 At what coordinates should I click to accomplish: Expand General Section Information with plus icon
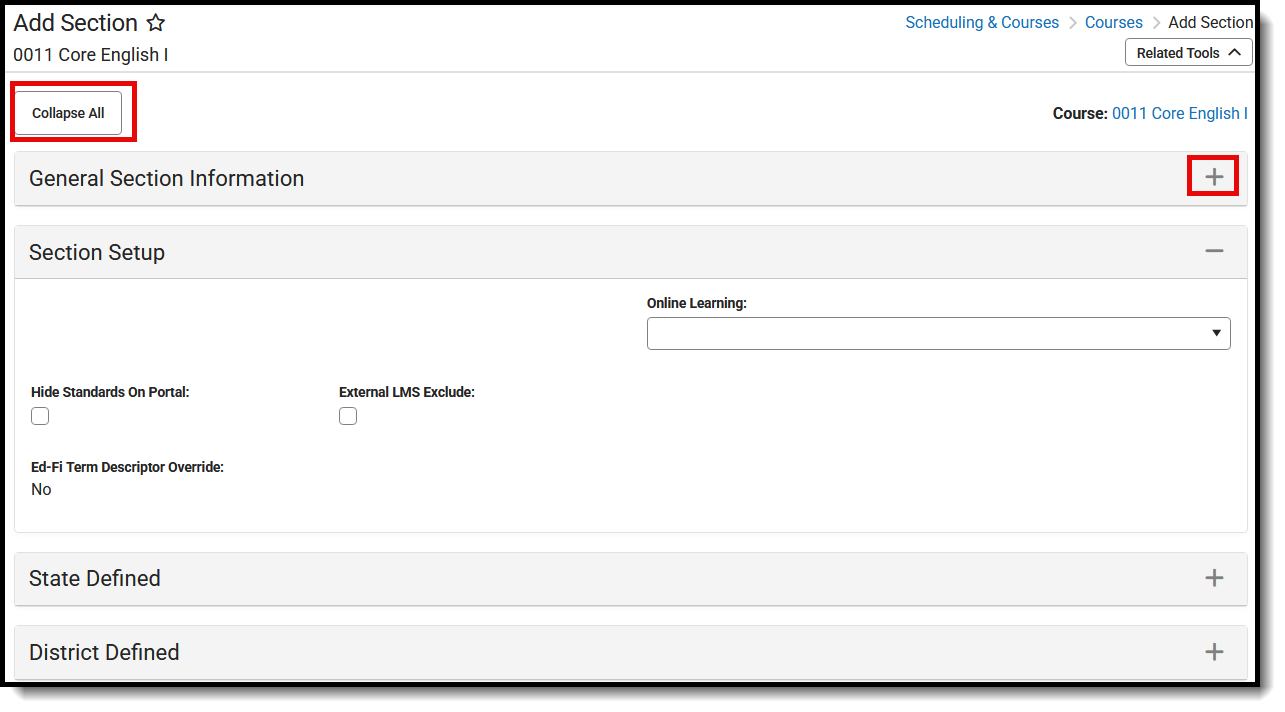click(1214, 177)
